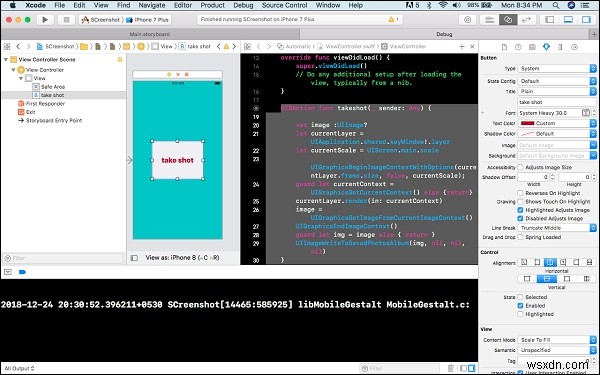Open the Apple menu
Viewport: 600px width, 375px height.
[x=13, y=5]
